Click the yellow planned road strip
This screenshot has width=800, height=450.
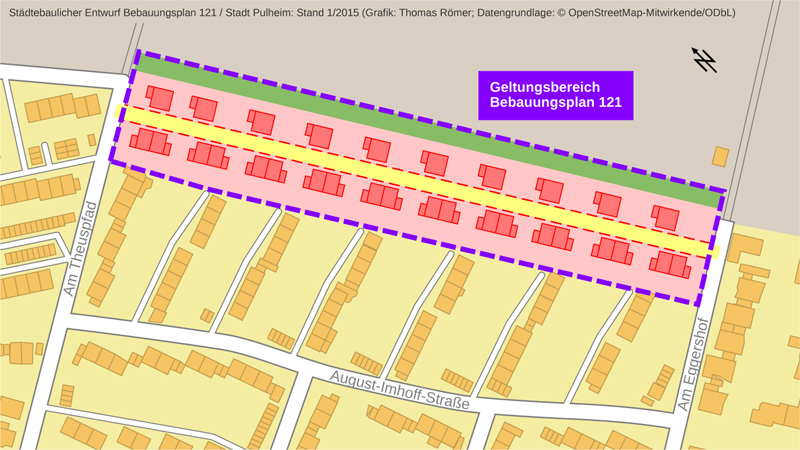point(417,182)
